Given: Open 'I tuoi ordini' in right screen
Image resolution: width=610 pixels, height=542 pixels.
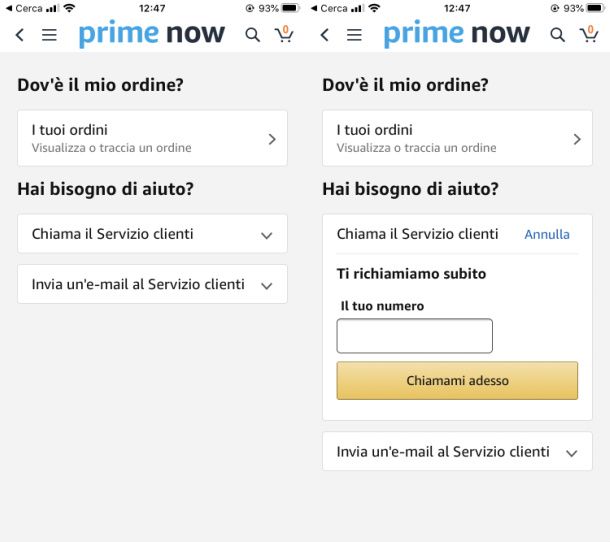Looking at the screenshot, I should pyautogui.click(x=457, y=138).
